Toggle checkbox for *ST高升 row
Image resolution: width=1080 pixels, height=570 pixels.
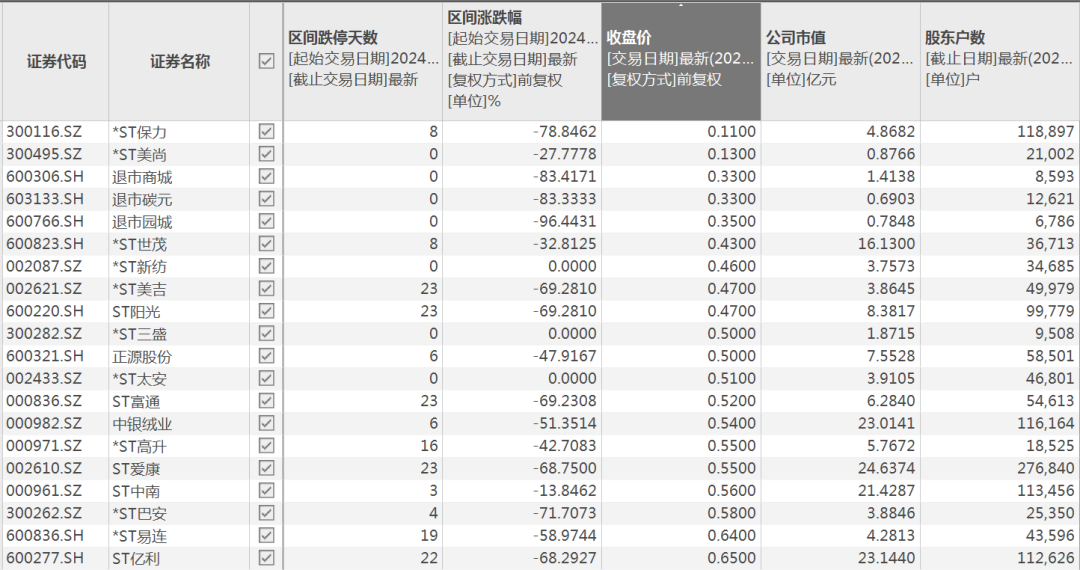click(266, 445)
